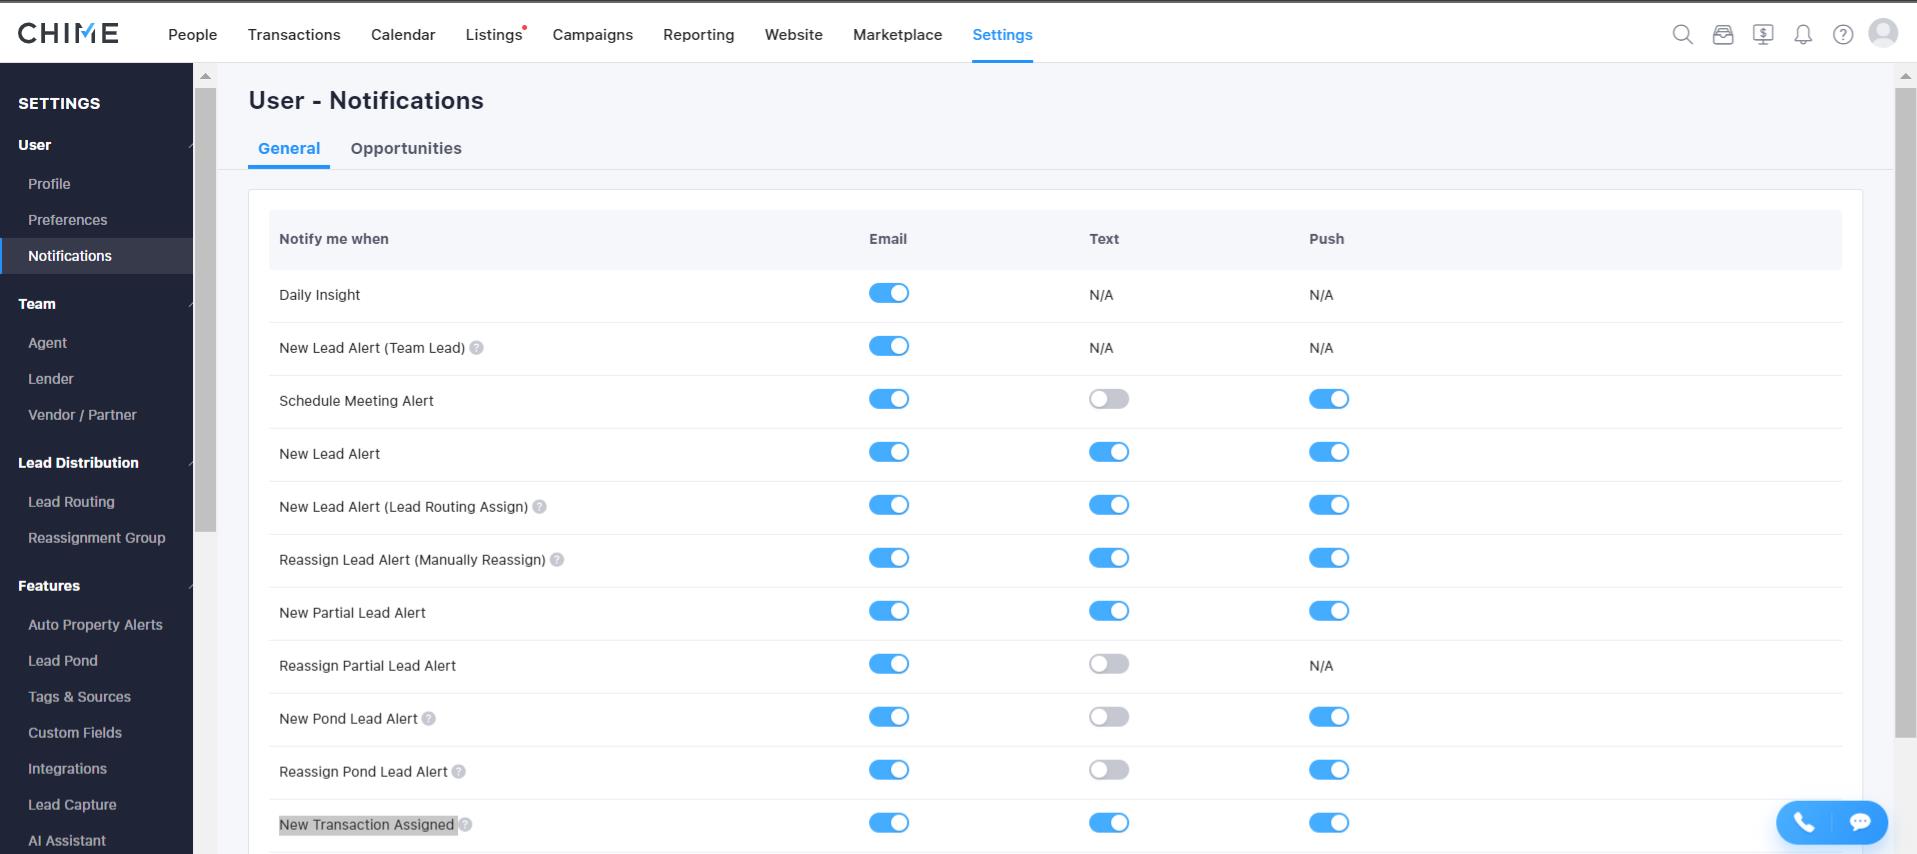Image resolution: width=1917 pixels, height=854 pixels.
Task: Click help icon next to Lead Routing Assign alert
Action: (x=539, y=507)
